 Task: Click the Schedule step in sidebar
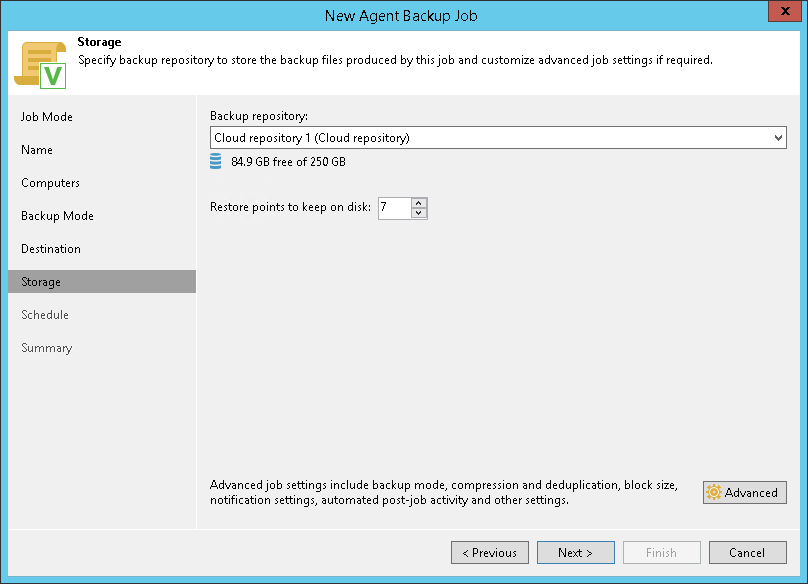pyautogui.click(x=45, y=315)
